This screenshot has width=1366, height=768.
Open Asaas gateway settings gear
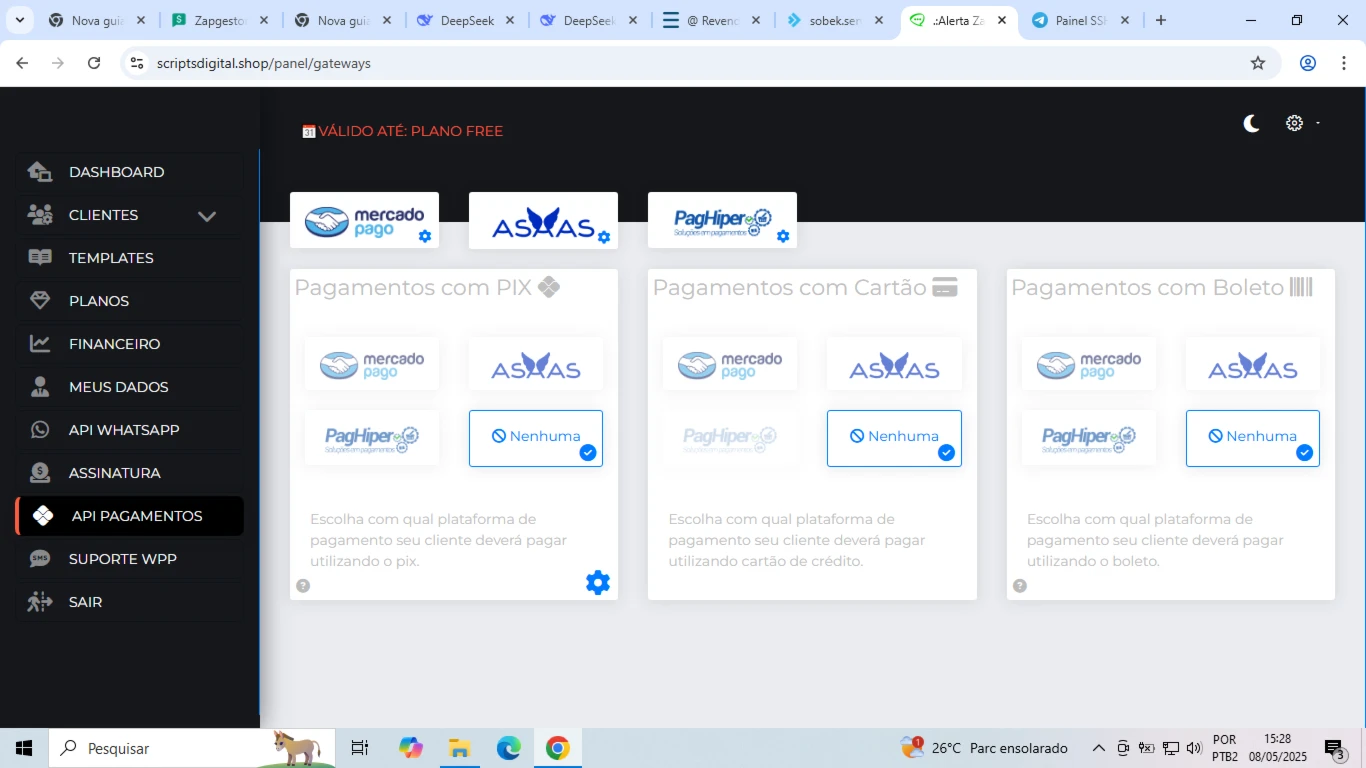coord(604,237)
